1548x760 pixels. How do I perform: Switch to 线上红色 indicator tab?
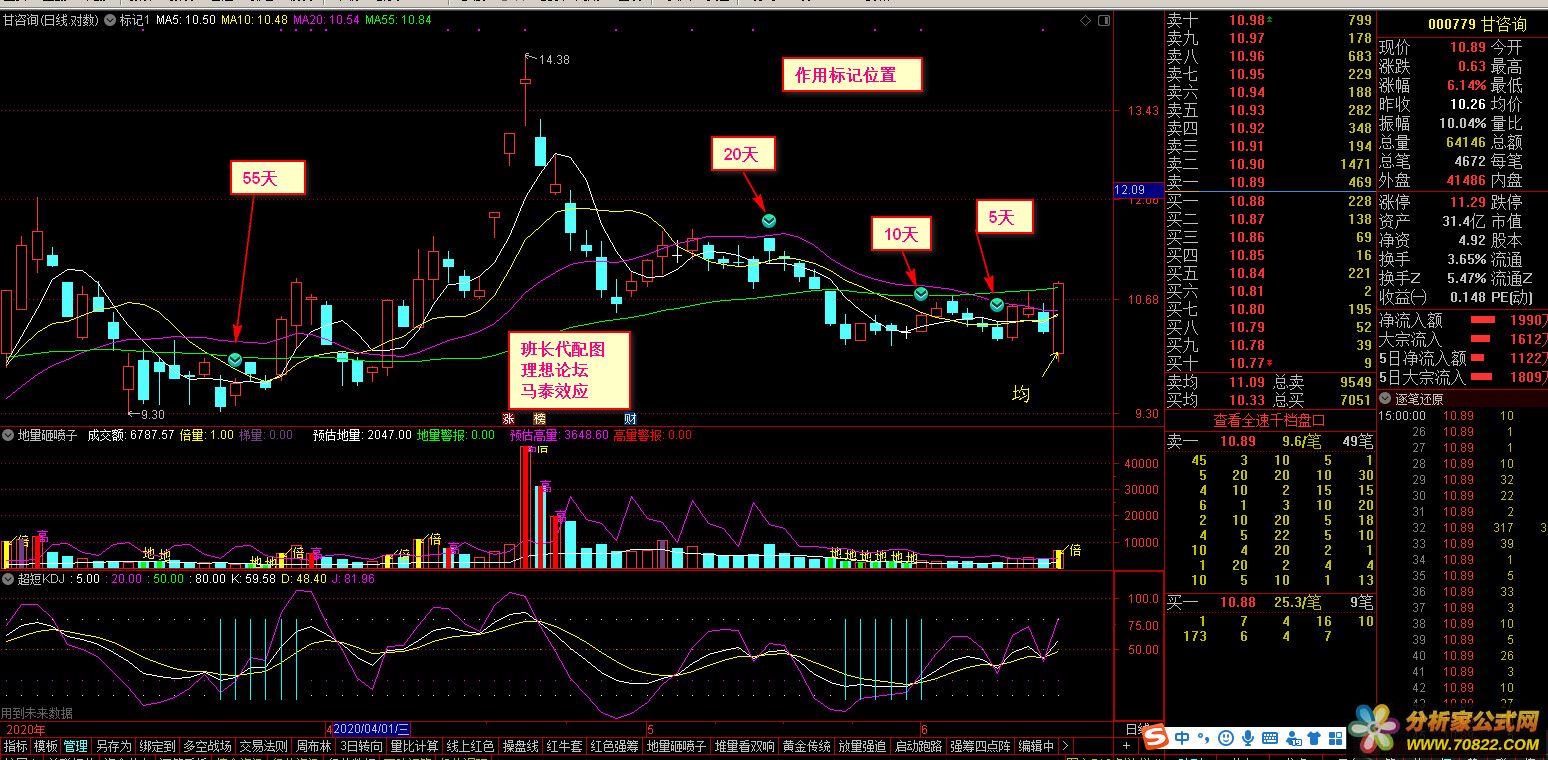470,746
